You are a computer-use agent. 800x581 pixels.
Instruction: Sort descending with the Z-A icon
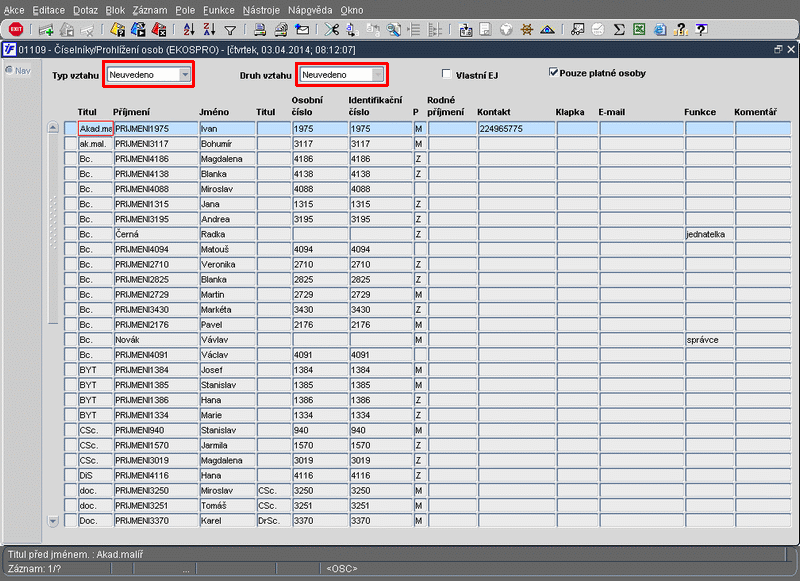pos(209,30)
